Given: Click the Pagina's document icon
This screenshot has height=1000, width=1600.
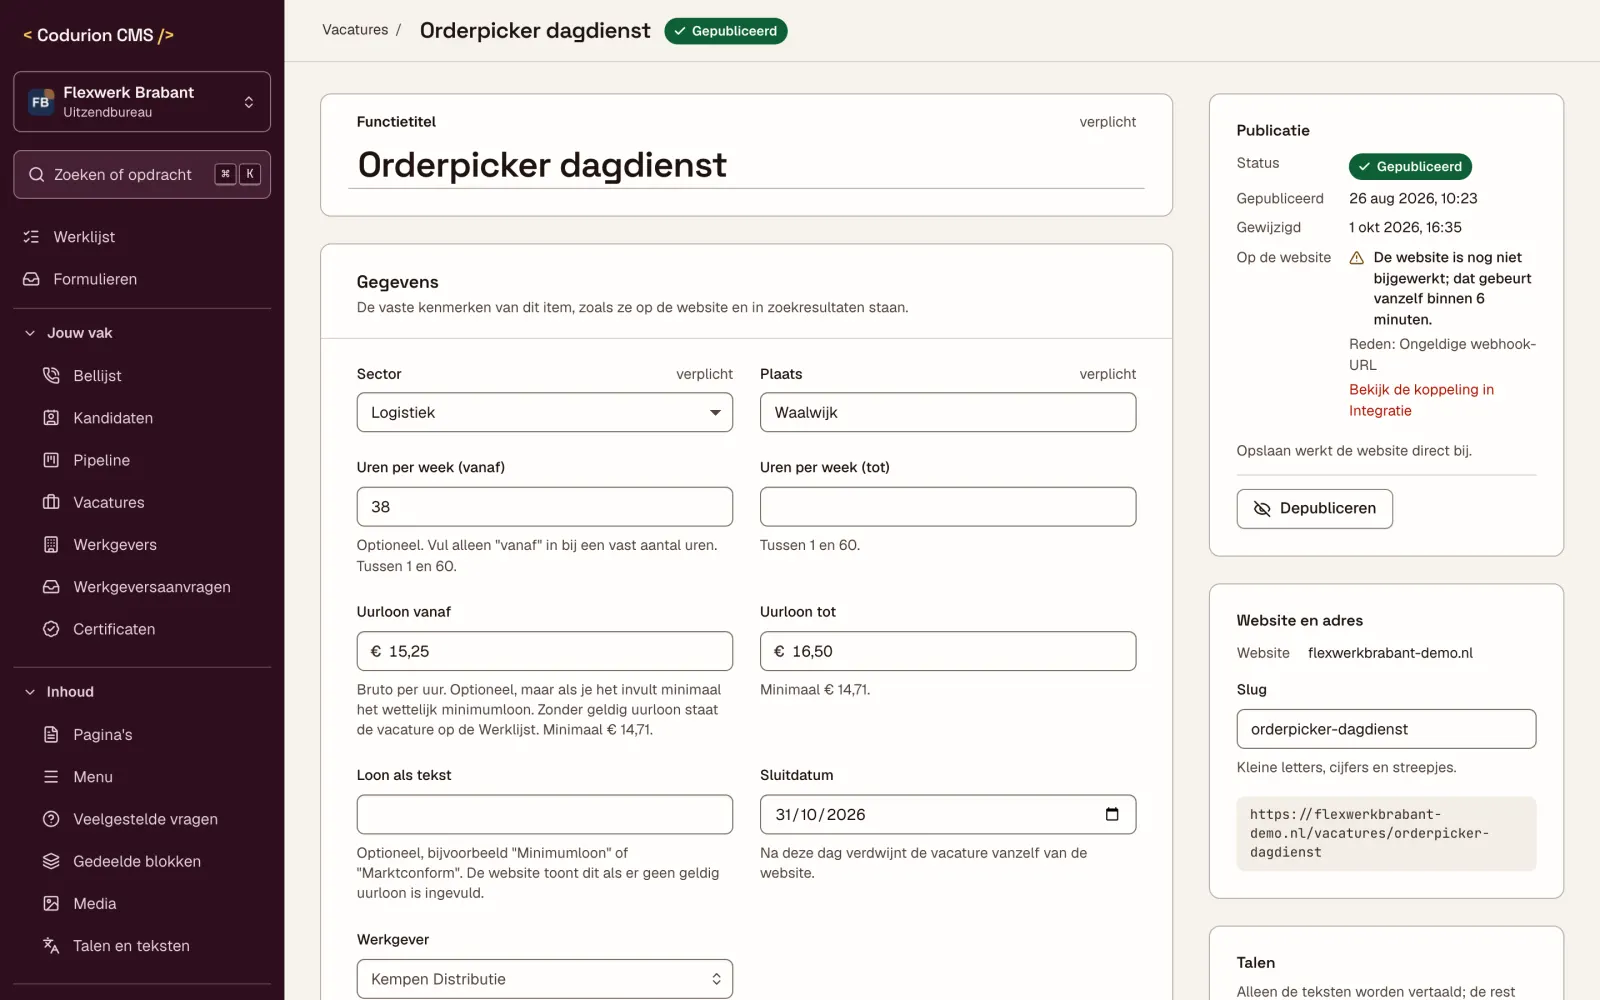Looking at the screenshot, I should [x=51, y=735].
